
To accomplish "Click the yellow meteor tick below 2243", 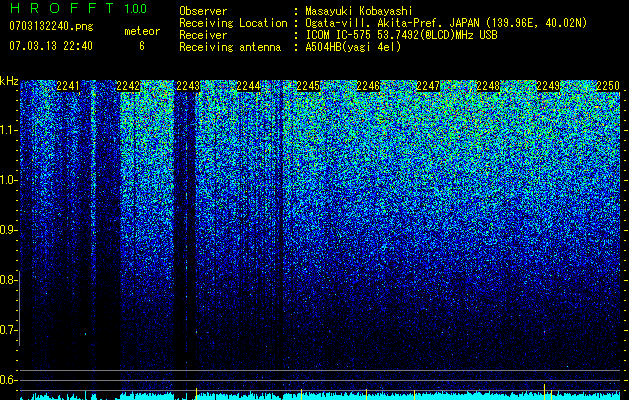I will point(196,394).
